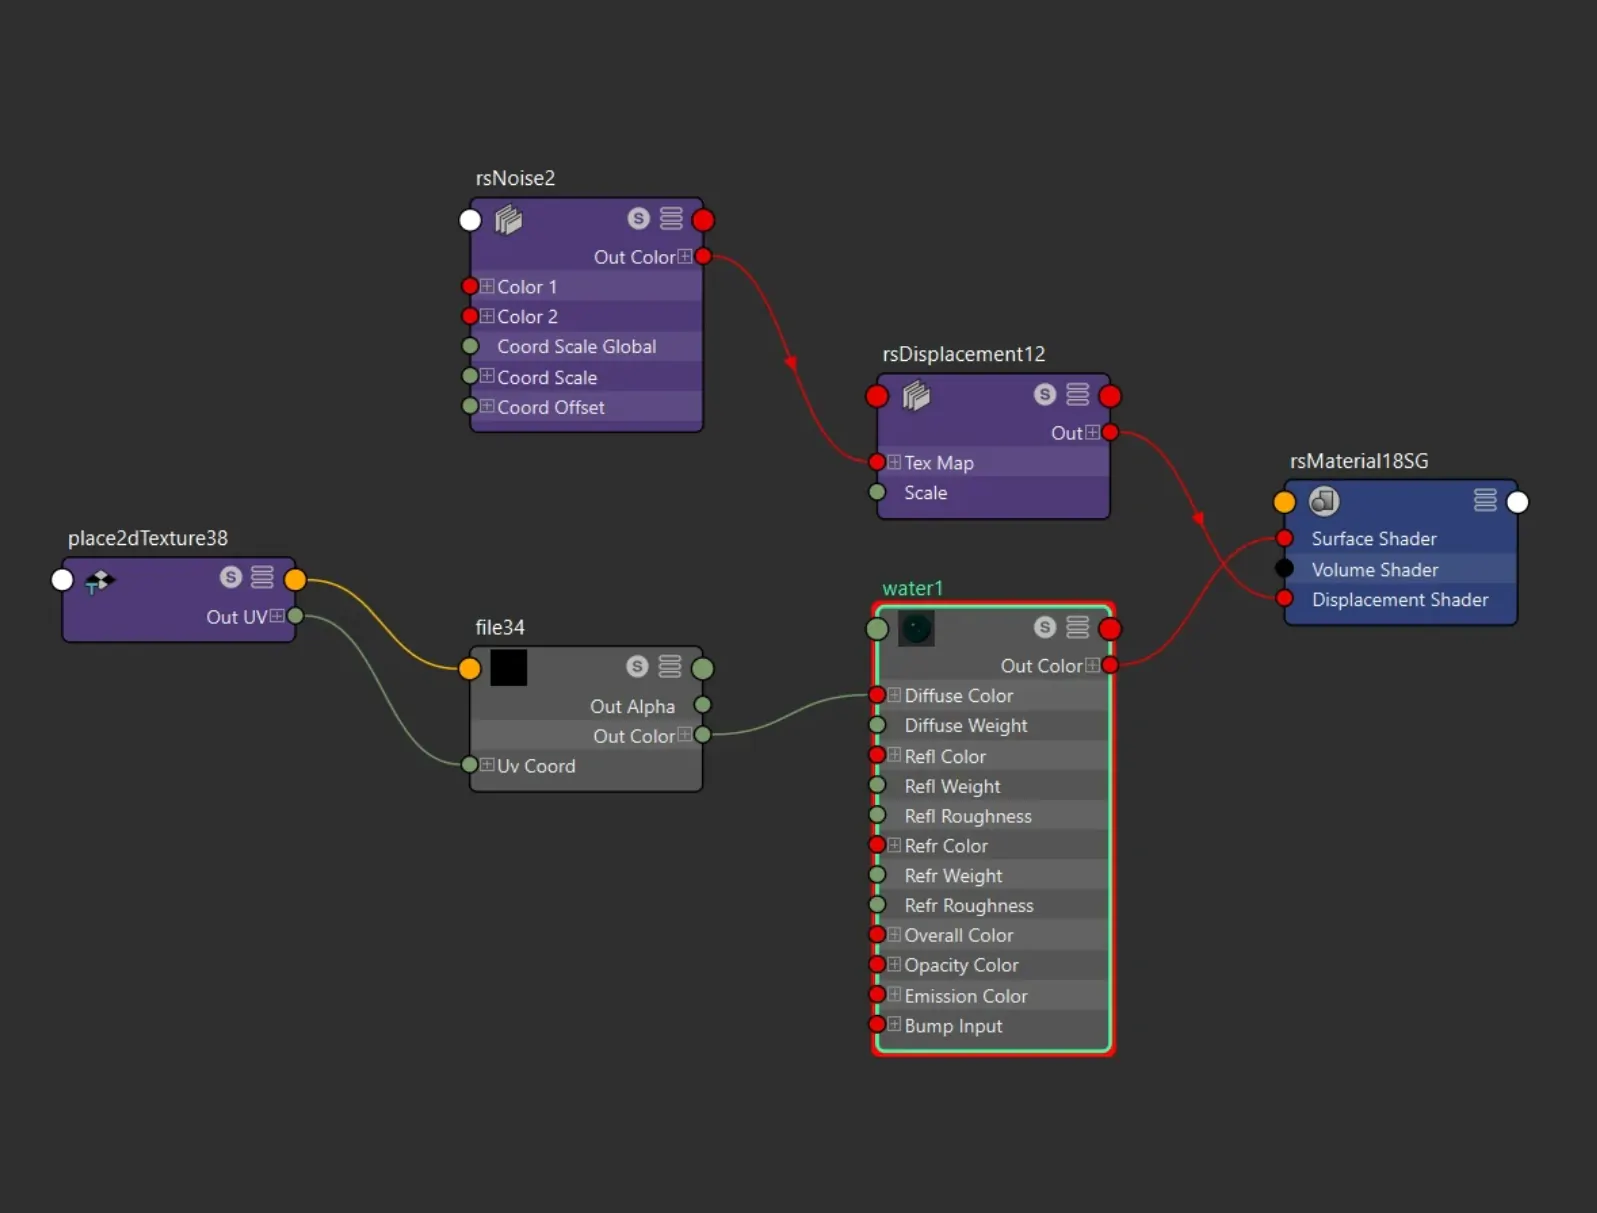
Task: Toggle the solo S button on water1
Action: pyautogui.click(x=1045, y=627)
